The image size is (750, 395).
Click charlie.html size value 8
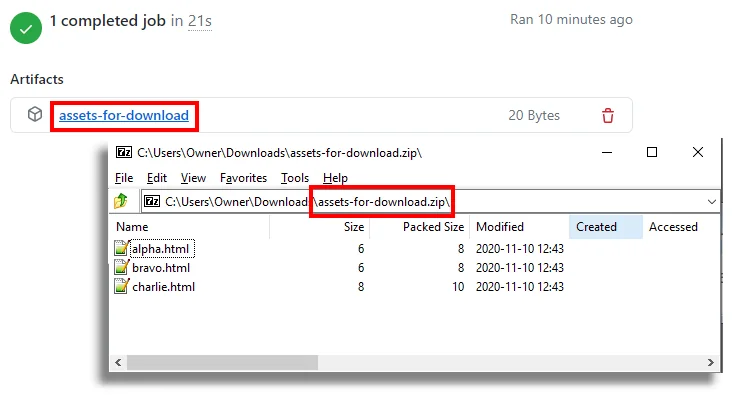(x=361, y=287)
